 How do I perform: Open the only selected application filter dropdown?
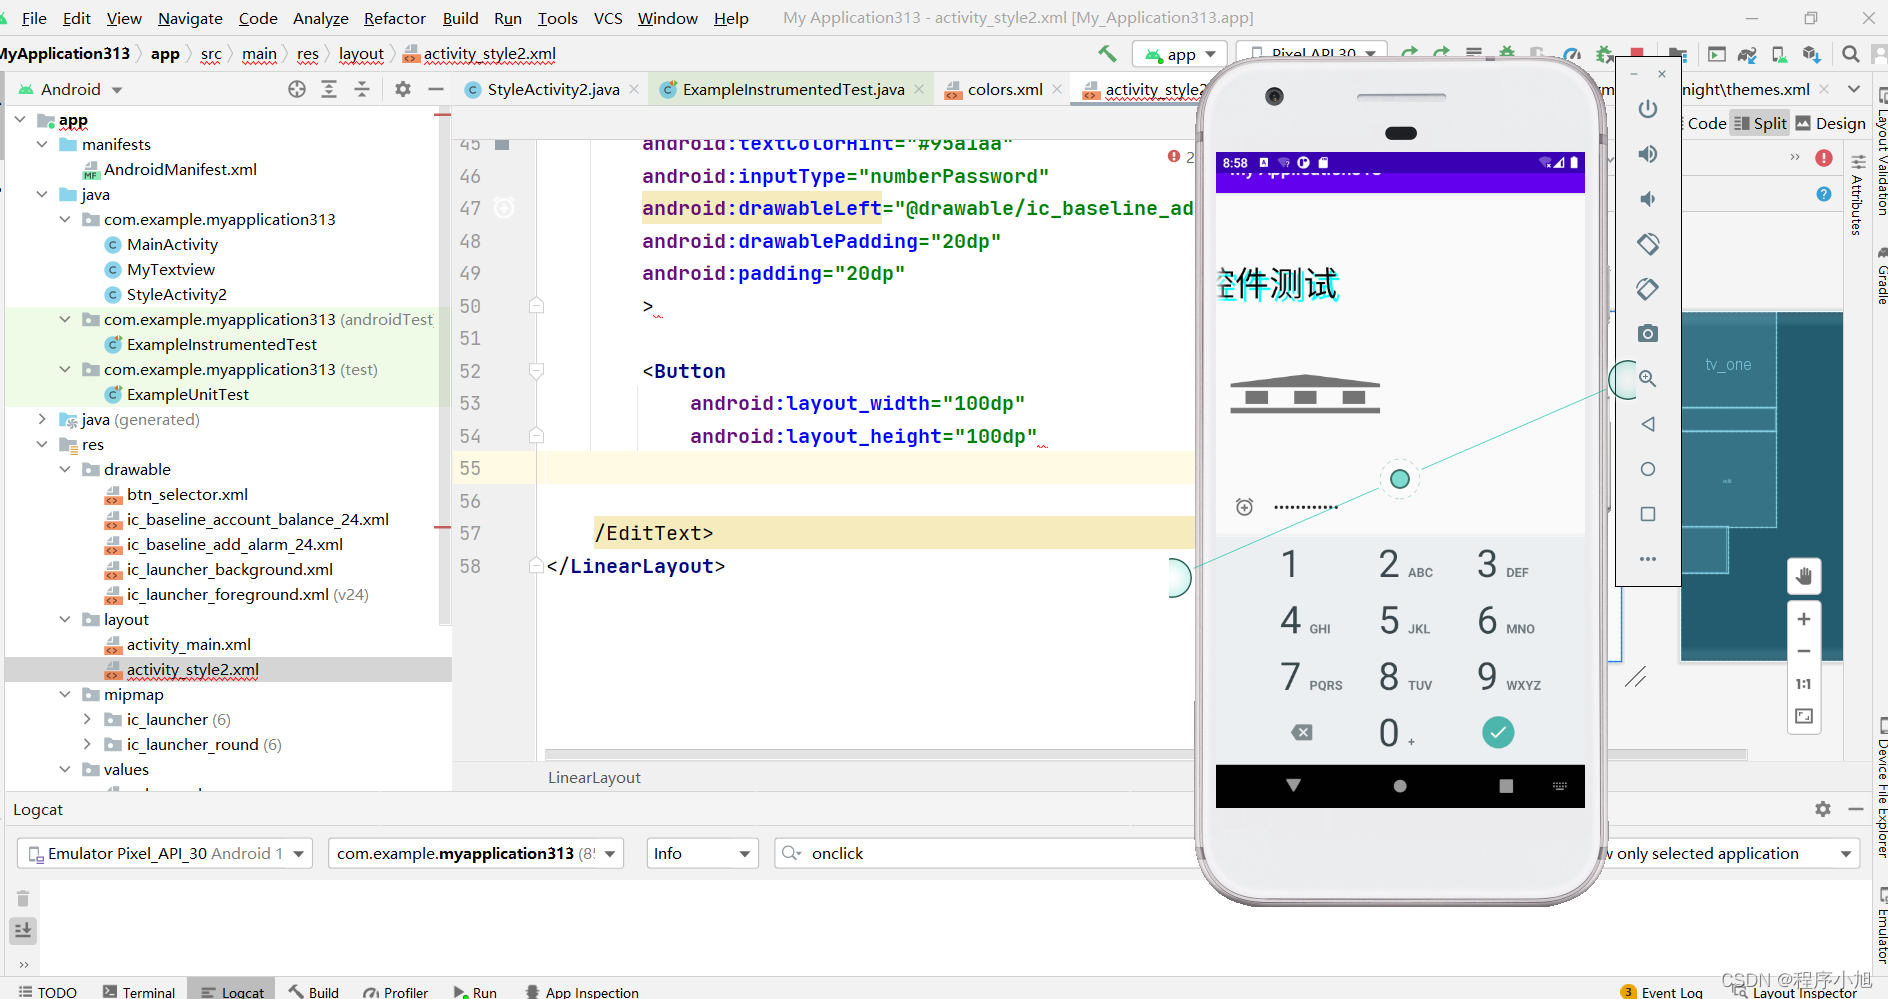1731,853
